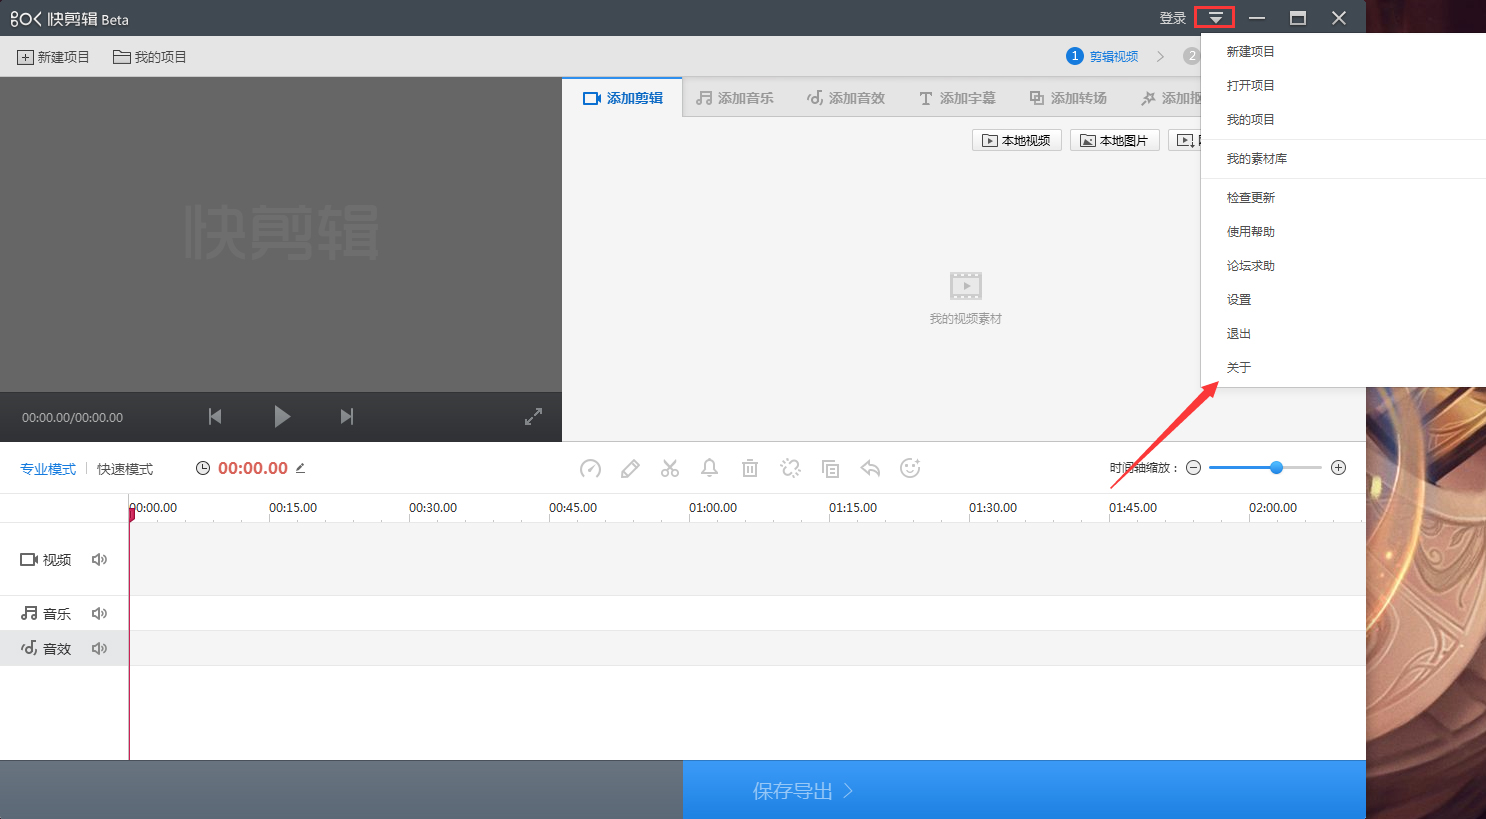Open the sticker emoji tool

click(x=910, y=468)
